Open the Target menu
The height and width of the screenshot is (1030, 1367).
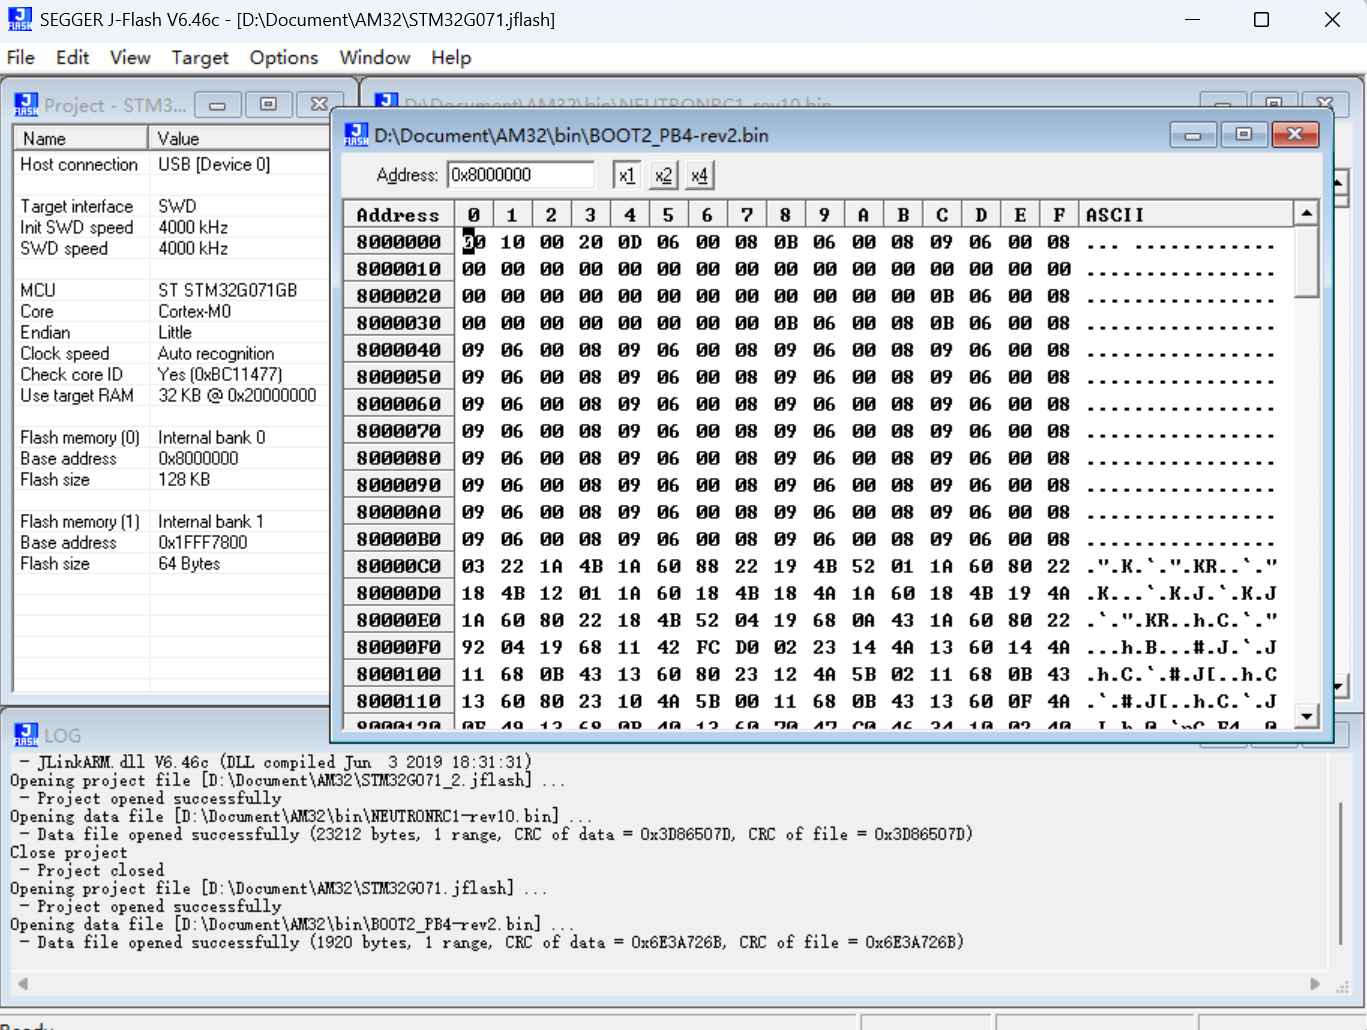pos(200,58)
